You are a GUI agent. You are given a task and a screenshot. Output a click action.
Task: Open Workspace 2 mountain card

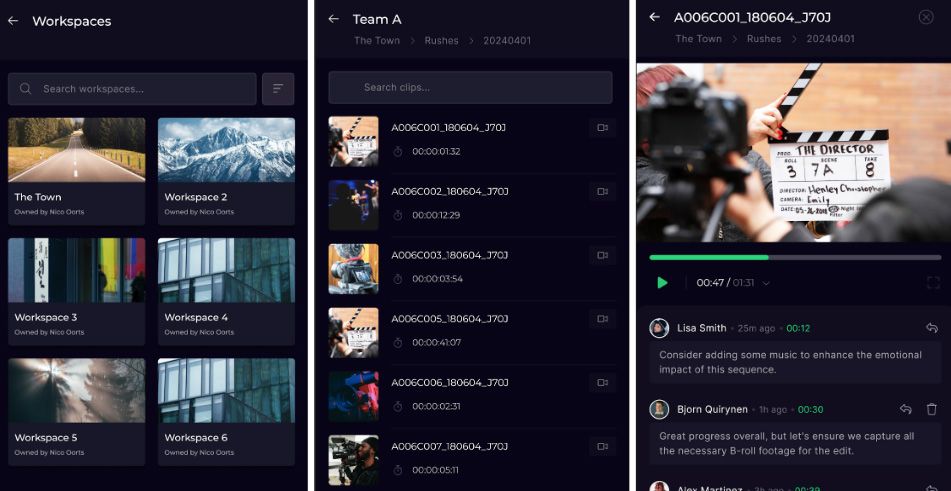226,171
